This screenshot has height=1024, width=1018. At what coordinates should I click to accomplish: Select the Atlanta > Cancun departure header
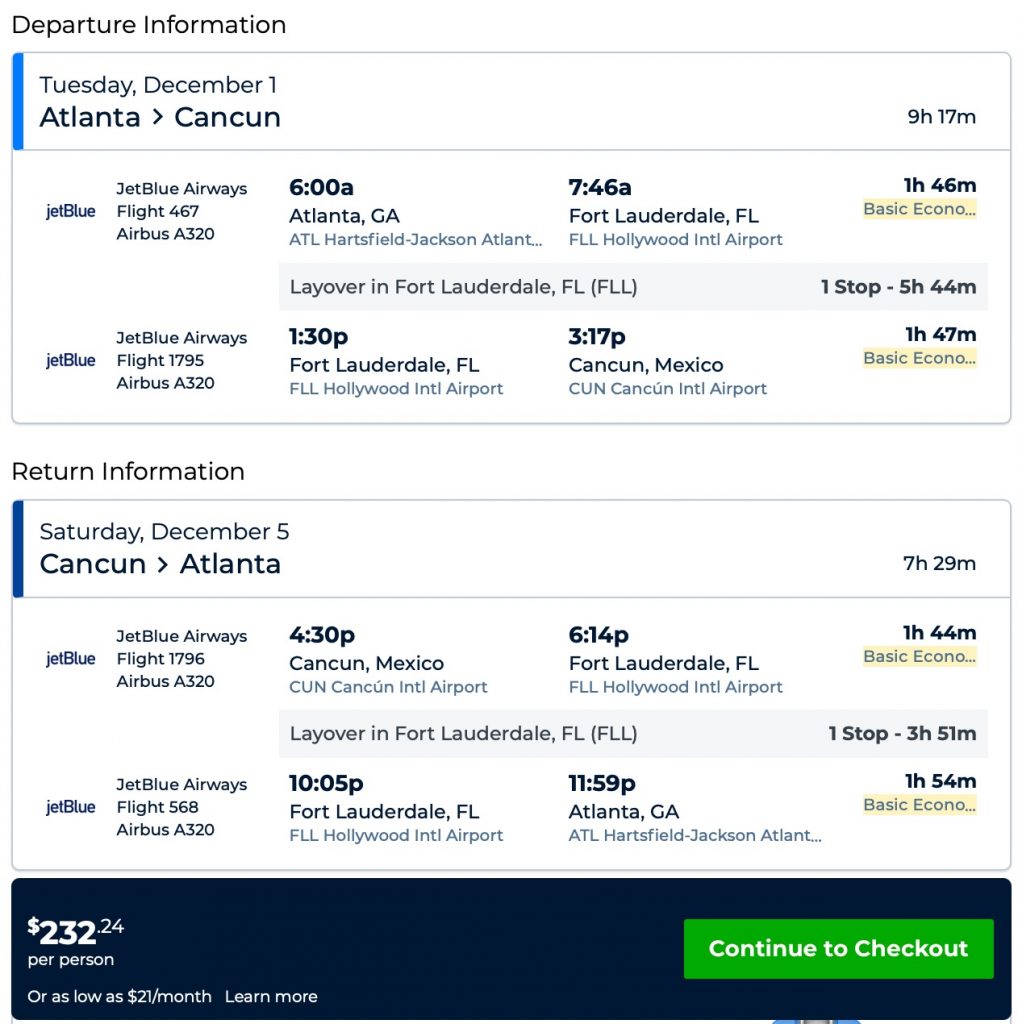(x=160, y=117)
